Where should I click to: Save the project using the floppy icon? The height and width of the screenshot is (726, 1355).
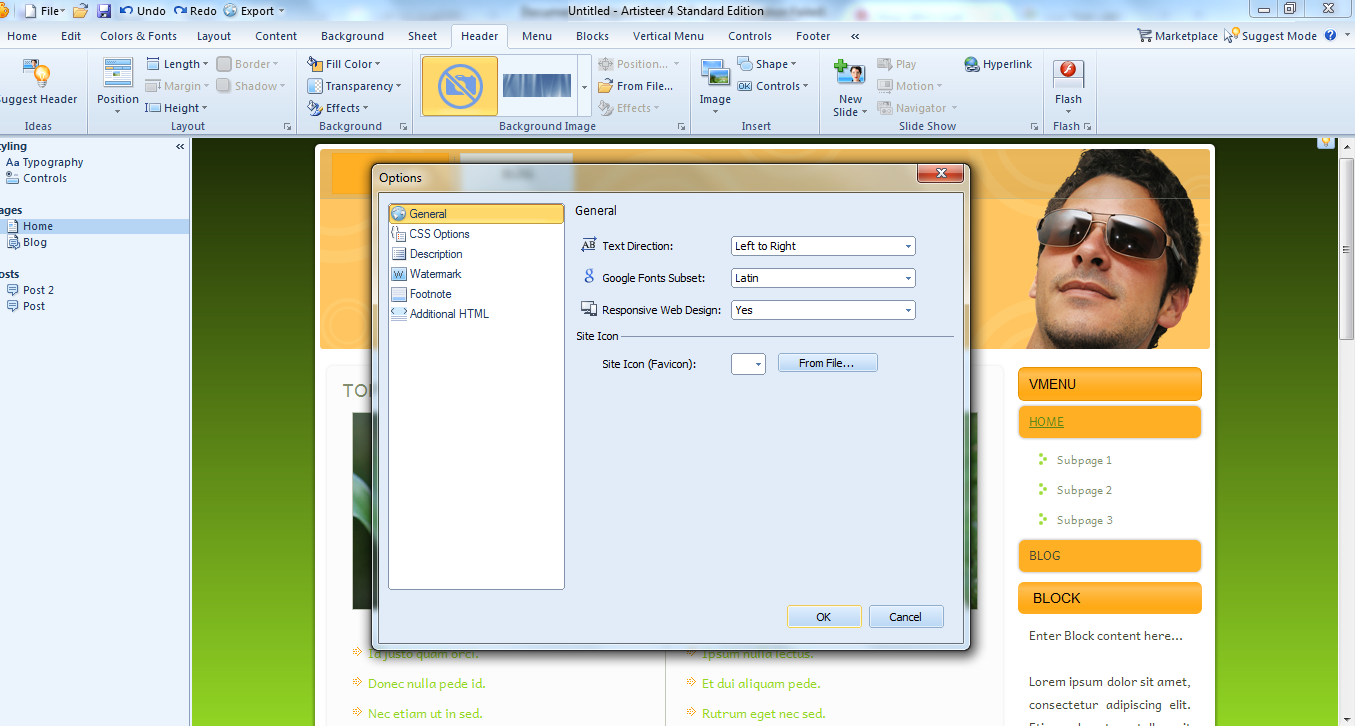point(104,11)
